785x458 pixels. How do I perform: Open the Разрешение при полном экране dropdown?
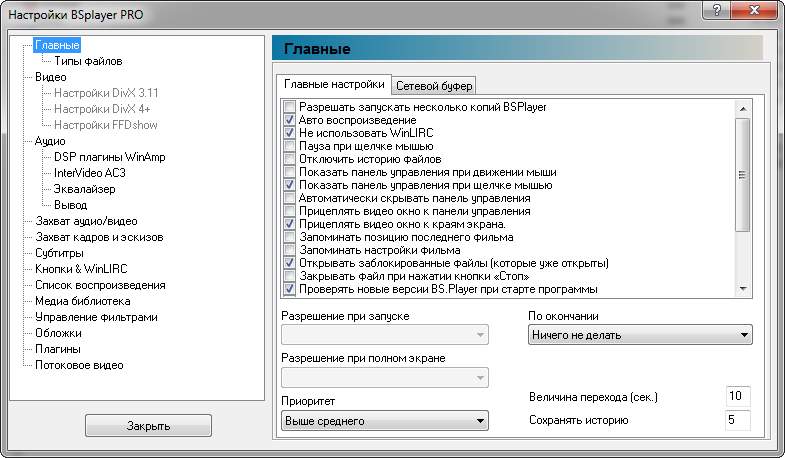(x=384, y=378)
